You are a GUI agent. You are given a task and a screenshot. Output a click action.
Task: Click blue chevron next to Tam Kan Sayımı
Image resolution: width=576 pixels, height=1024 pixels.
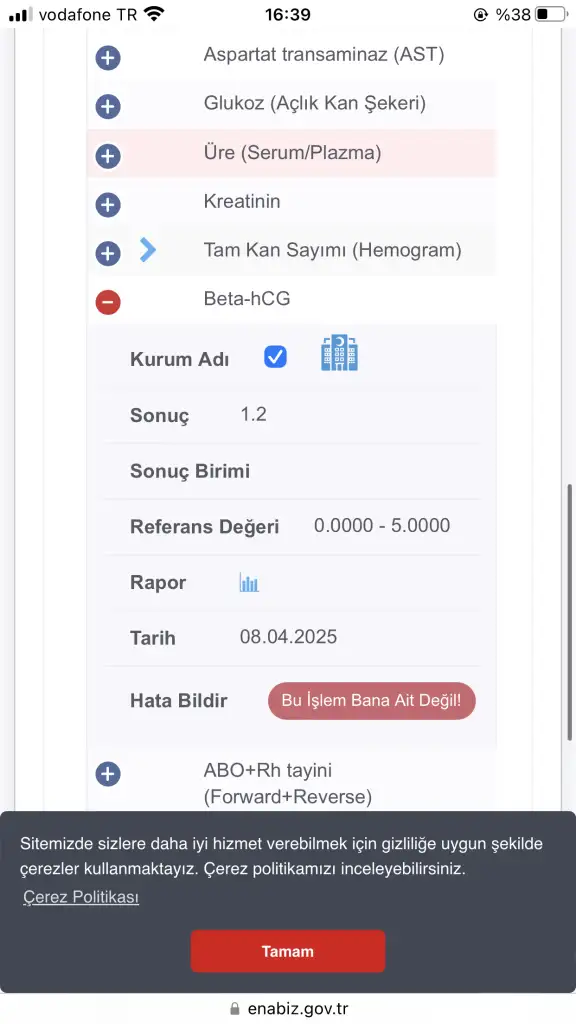click(148, 249)
